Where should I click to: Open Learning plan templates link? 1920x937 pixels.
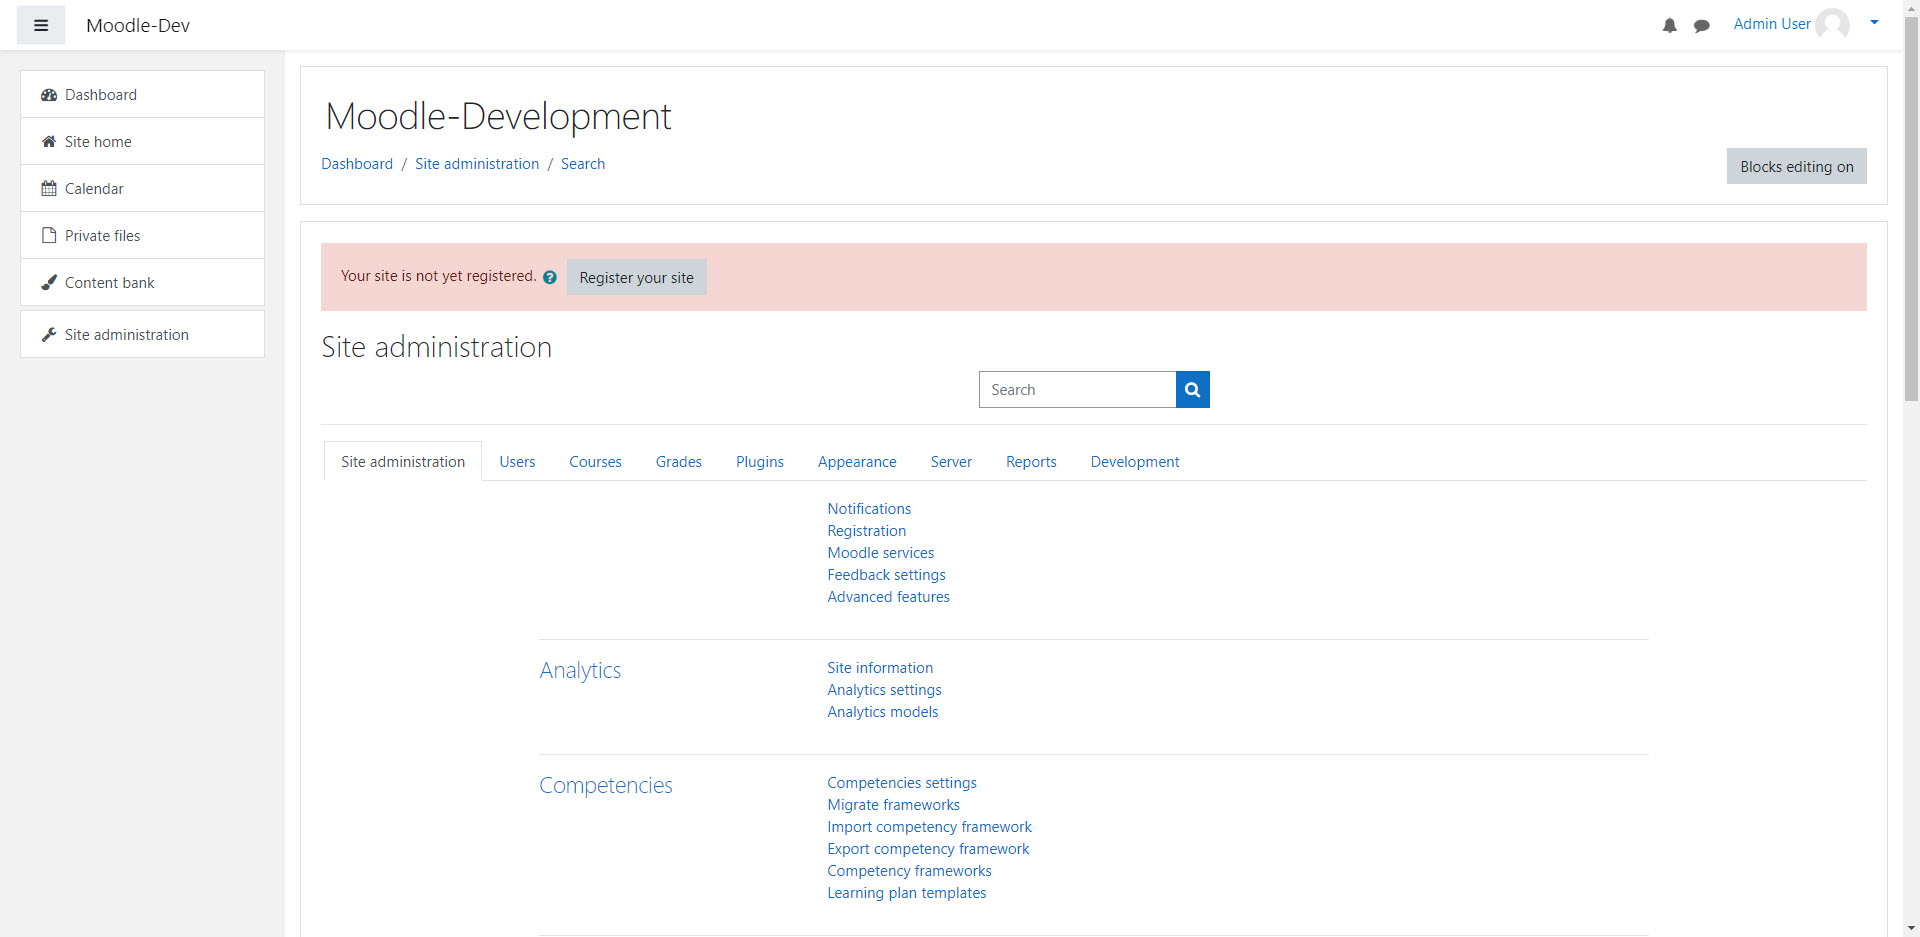906,893
